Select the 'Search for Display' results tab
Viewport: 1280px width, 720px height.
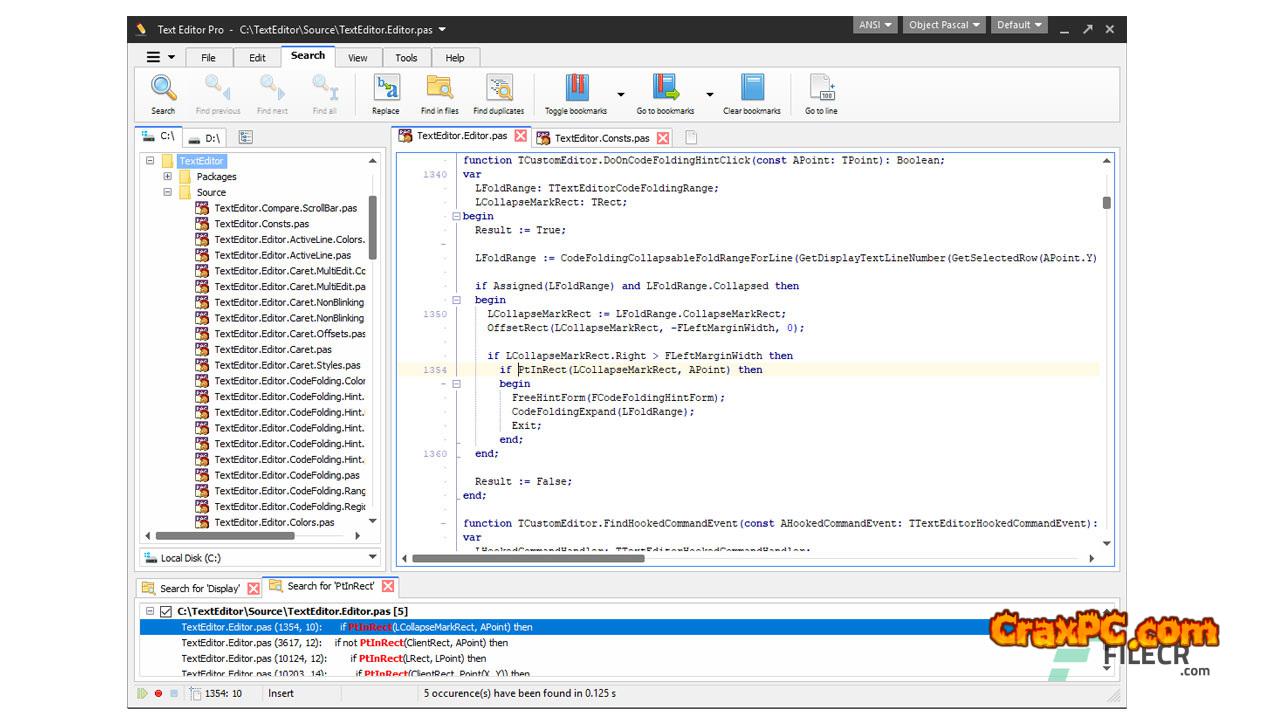199,588
